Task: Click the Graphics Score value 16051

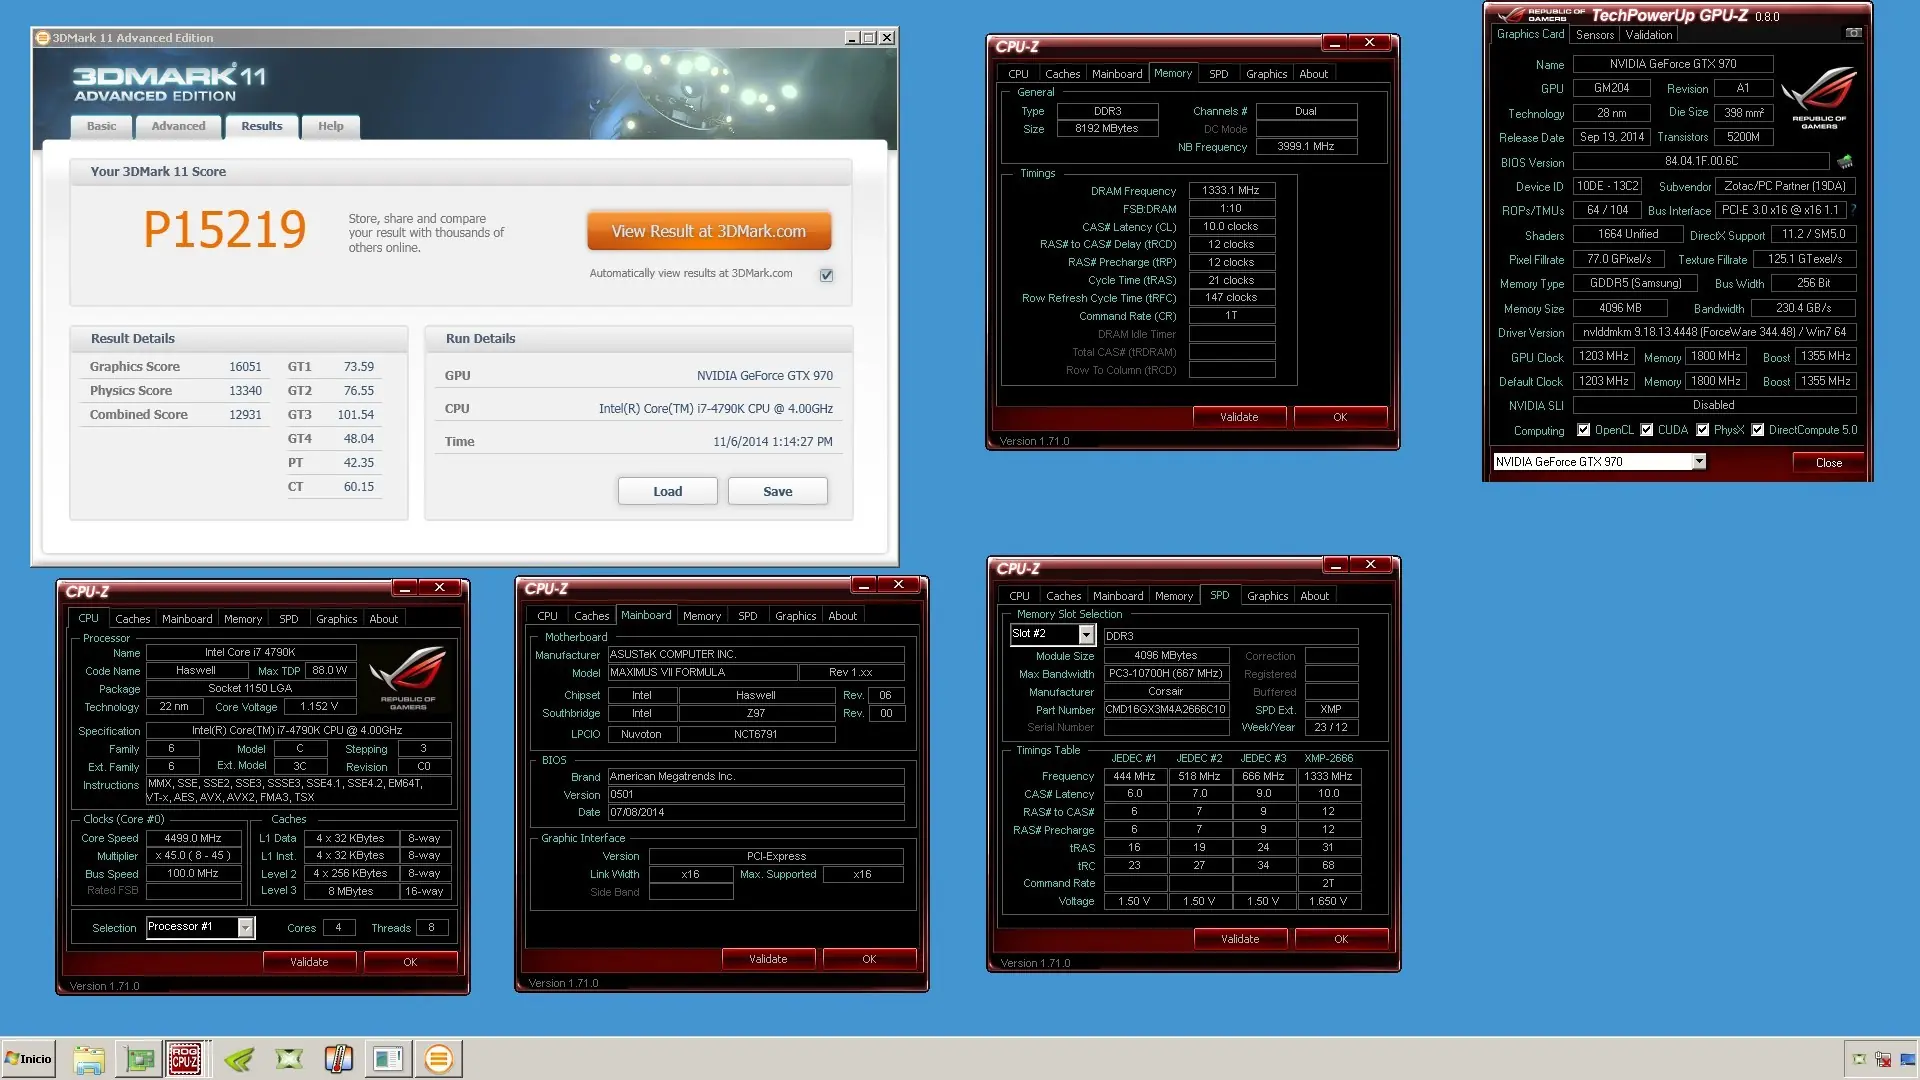Action: [x=245, y=367]
